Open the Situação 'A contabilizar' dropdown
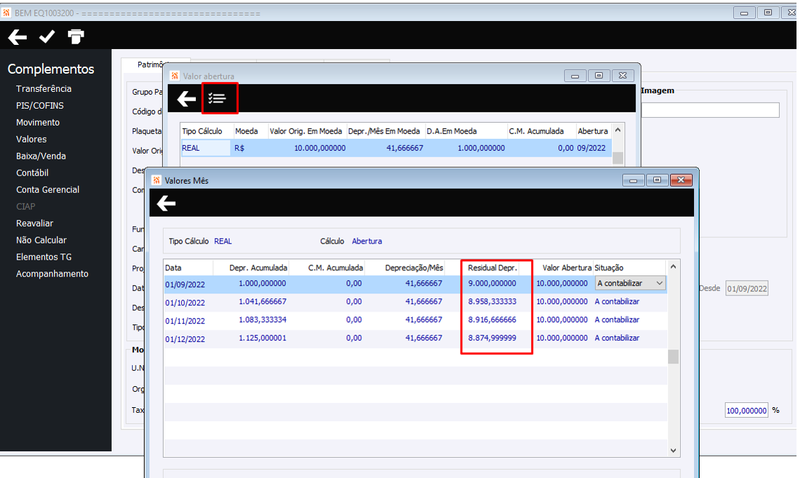 tap(631, 283)
